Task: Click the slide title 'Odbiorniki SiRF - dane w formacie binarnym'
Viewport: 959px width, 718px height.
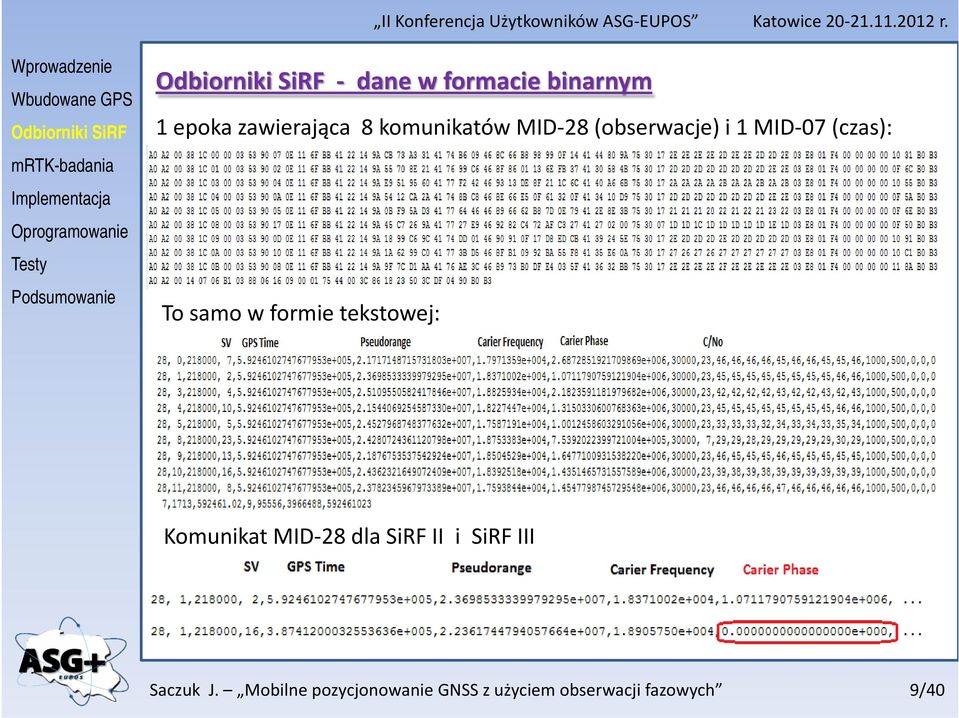Action: click(404, 81)
